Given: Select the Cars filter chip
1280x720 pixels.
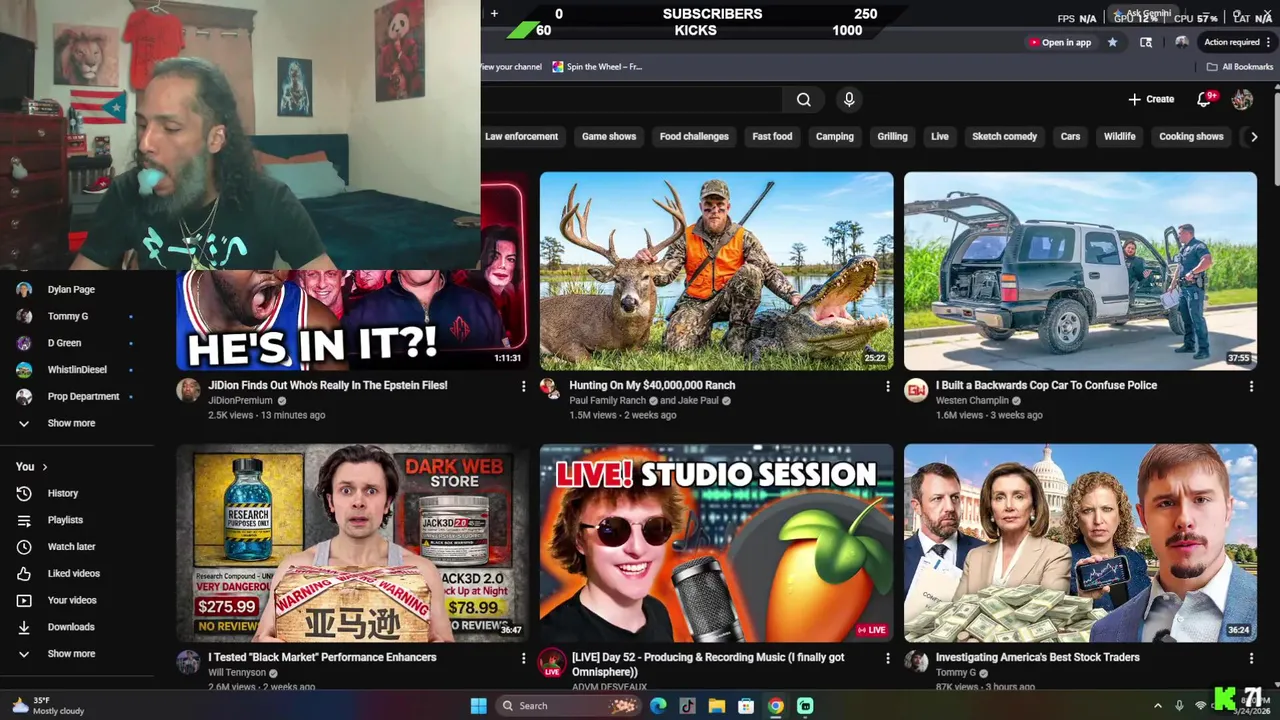Looking at the screenshot, I should click(x=1070, y=136).
